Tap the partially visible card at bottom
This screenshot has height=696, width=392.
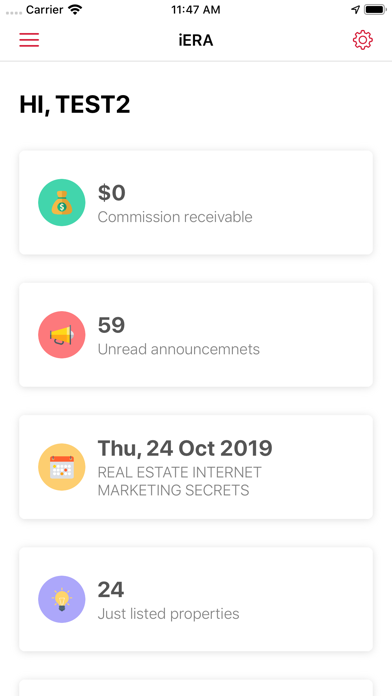196,688
